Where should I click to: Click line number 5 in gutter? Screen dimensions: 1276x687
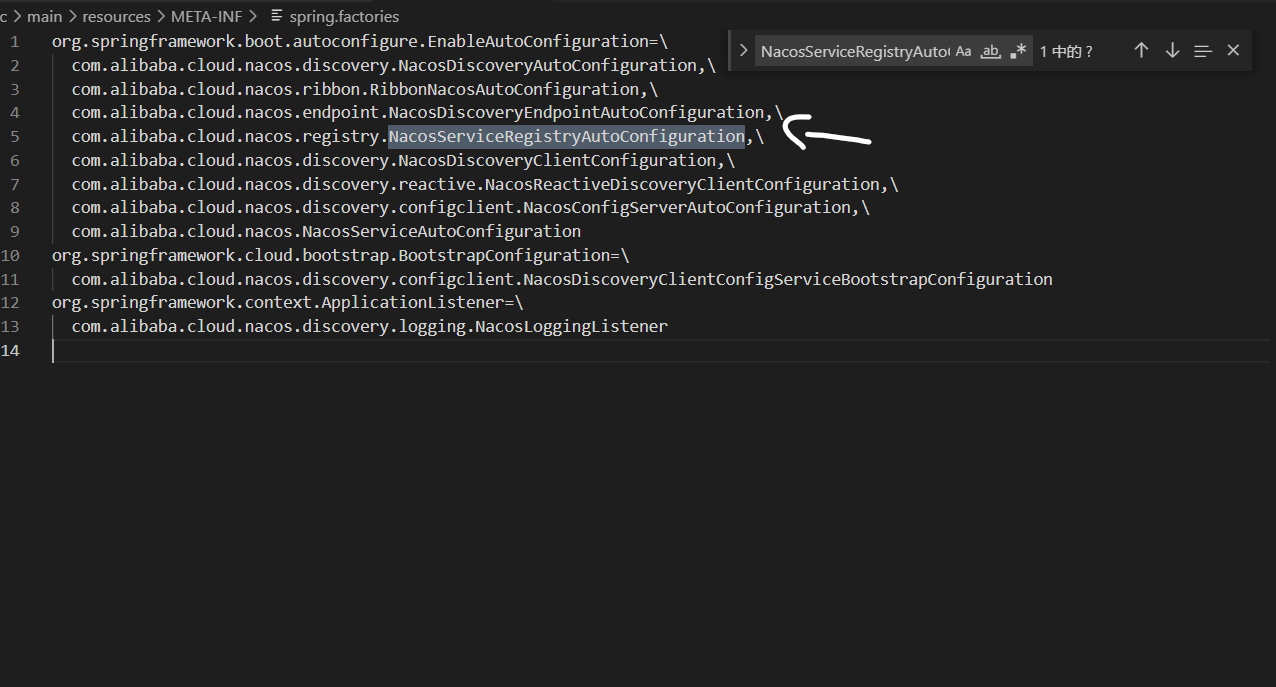tap(14, 136)
